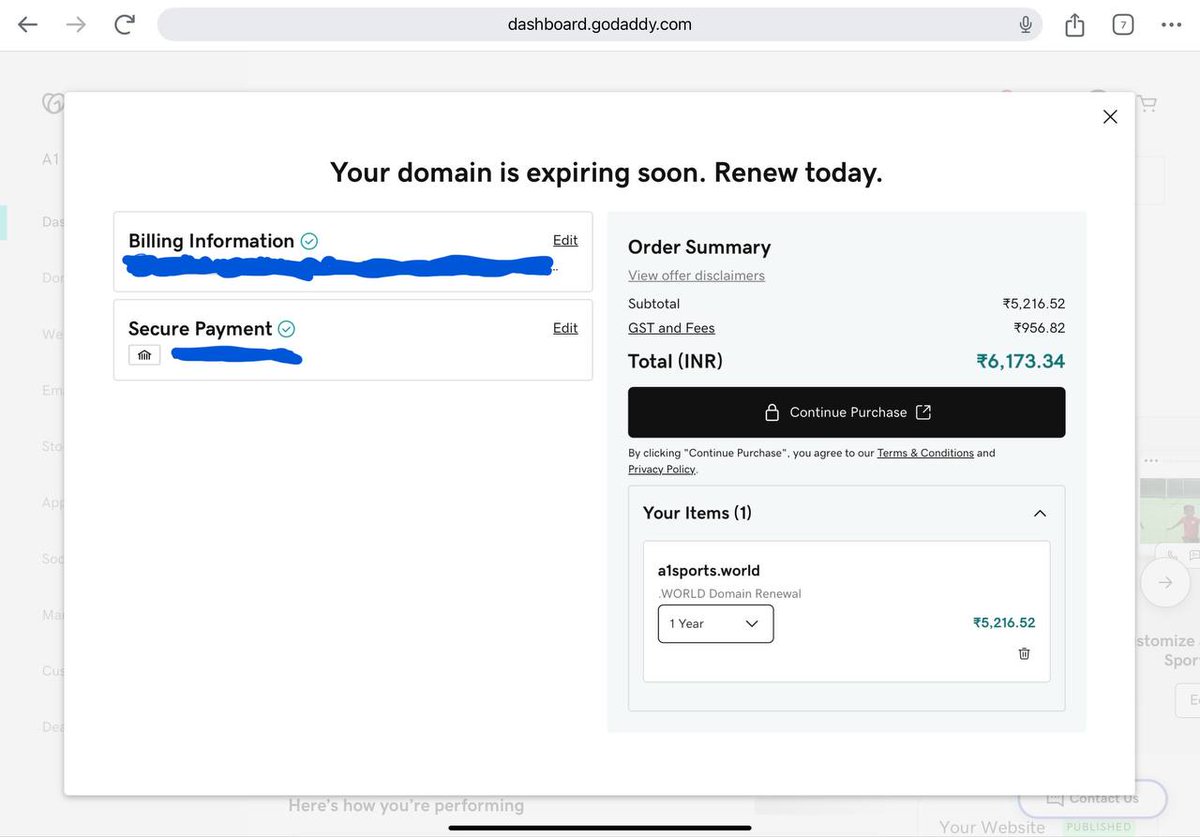Click the next arrow circle in background page
Image resolution: width=1200 pixels, height=837 pixels.
(x=1165, y=582)
